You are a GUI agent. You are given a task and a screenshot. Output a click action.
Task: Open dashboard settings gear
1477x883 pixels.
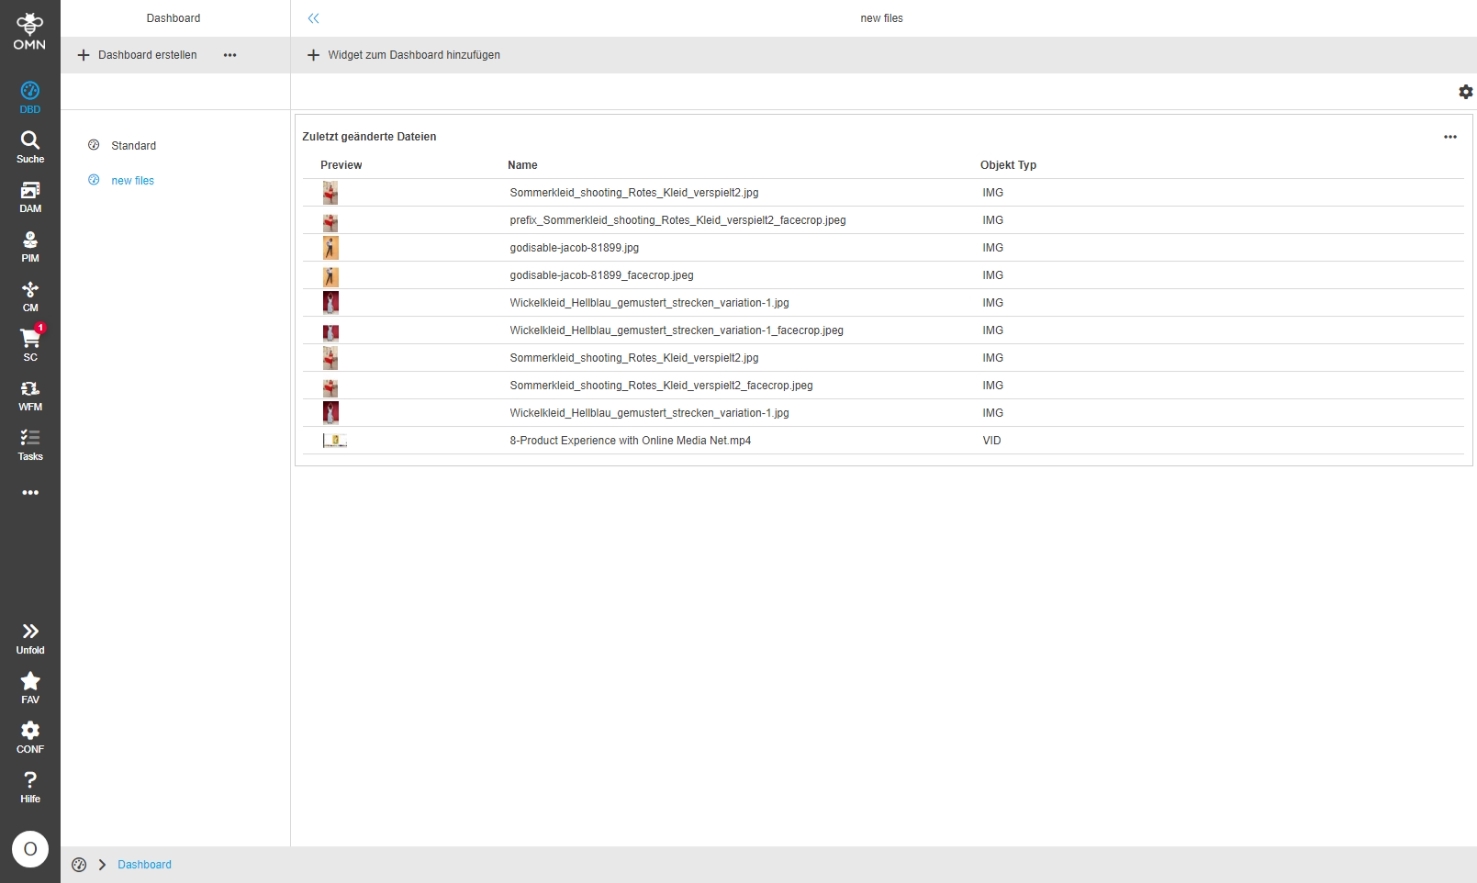(x=1465, y=92)
